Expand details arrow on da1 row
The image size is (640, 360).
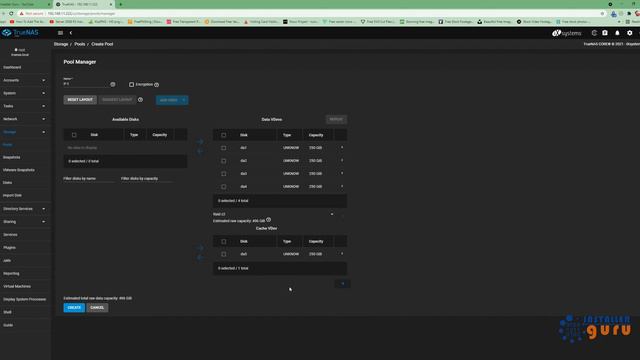[342, 147]
